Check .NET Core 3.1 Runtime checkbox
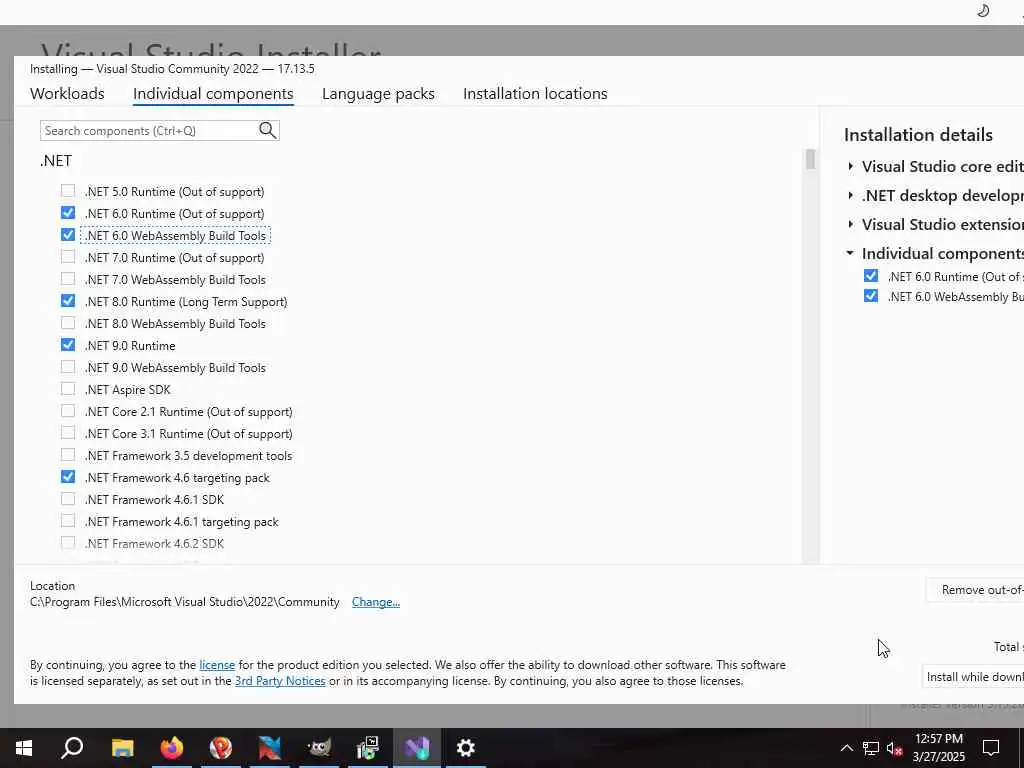1024x768 pixels. (68, 433)
